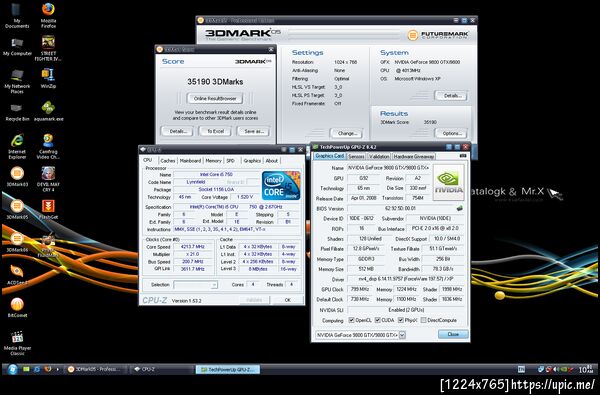Open Hardware Giveaway tab in GPU-Z
600x395 pixels.
point(413,157)
